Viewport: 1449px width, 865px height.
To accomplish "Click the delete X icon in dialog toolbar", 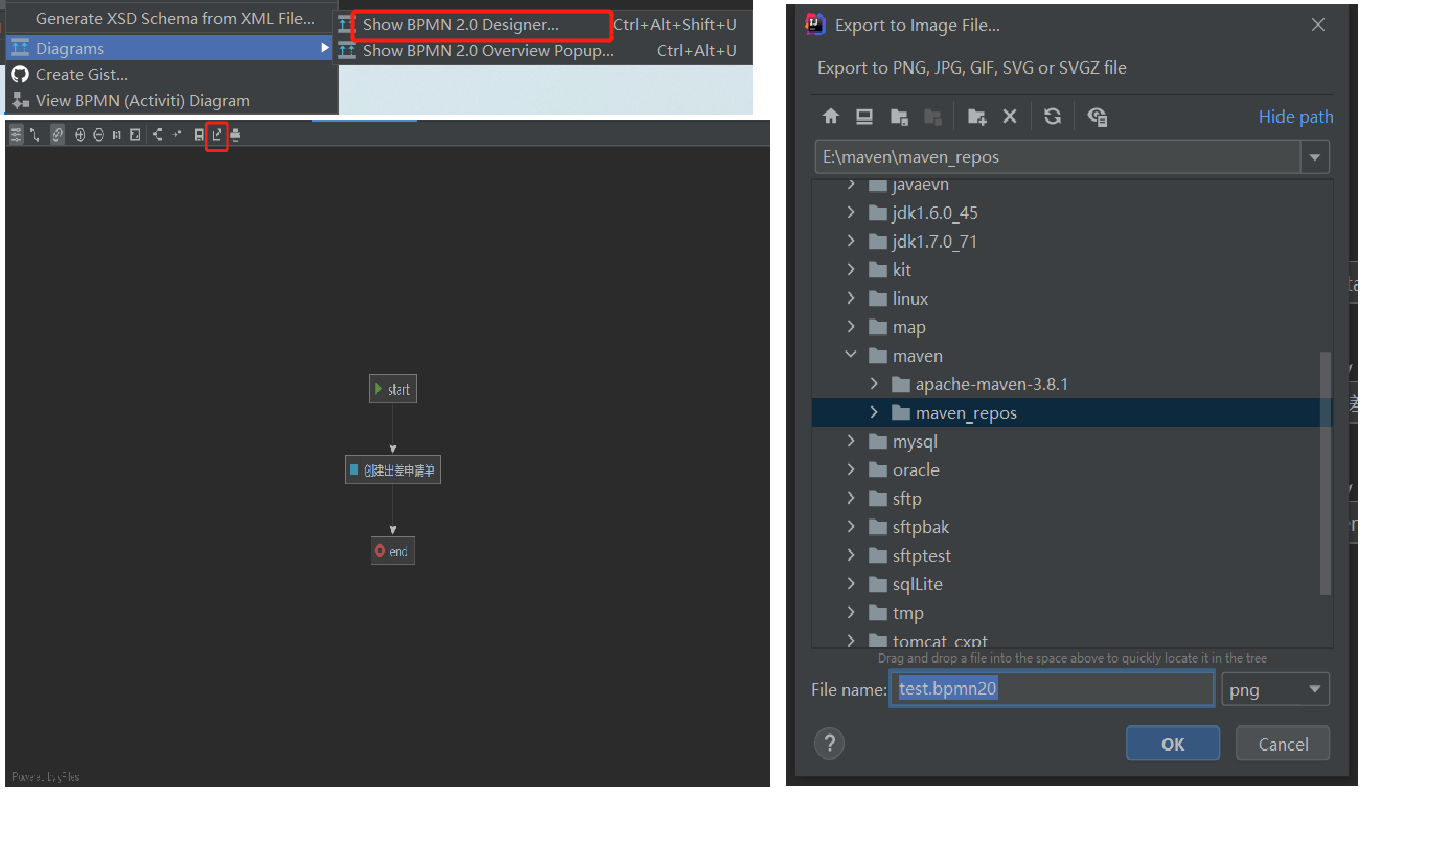I will (1010, 116).
